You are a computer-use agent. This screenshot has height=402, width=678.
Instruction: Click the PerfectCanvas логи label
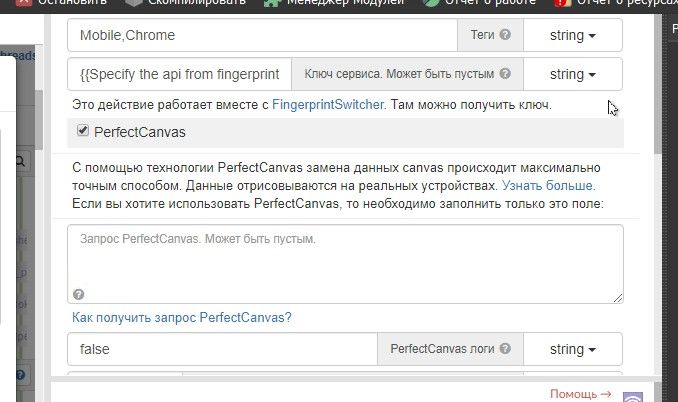click(442, 349)
